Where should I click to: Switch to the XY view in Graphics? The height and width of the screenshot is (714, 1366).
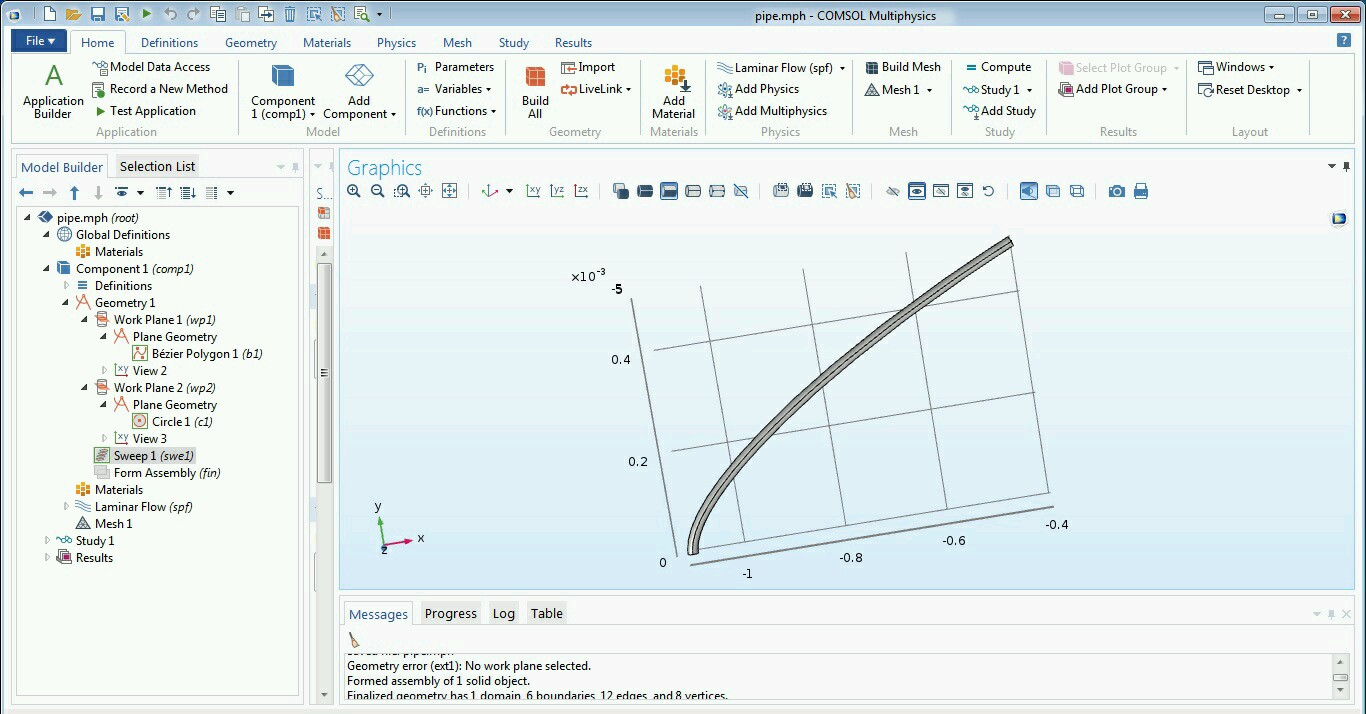(534, 191)
